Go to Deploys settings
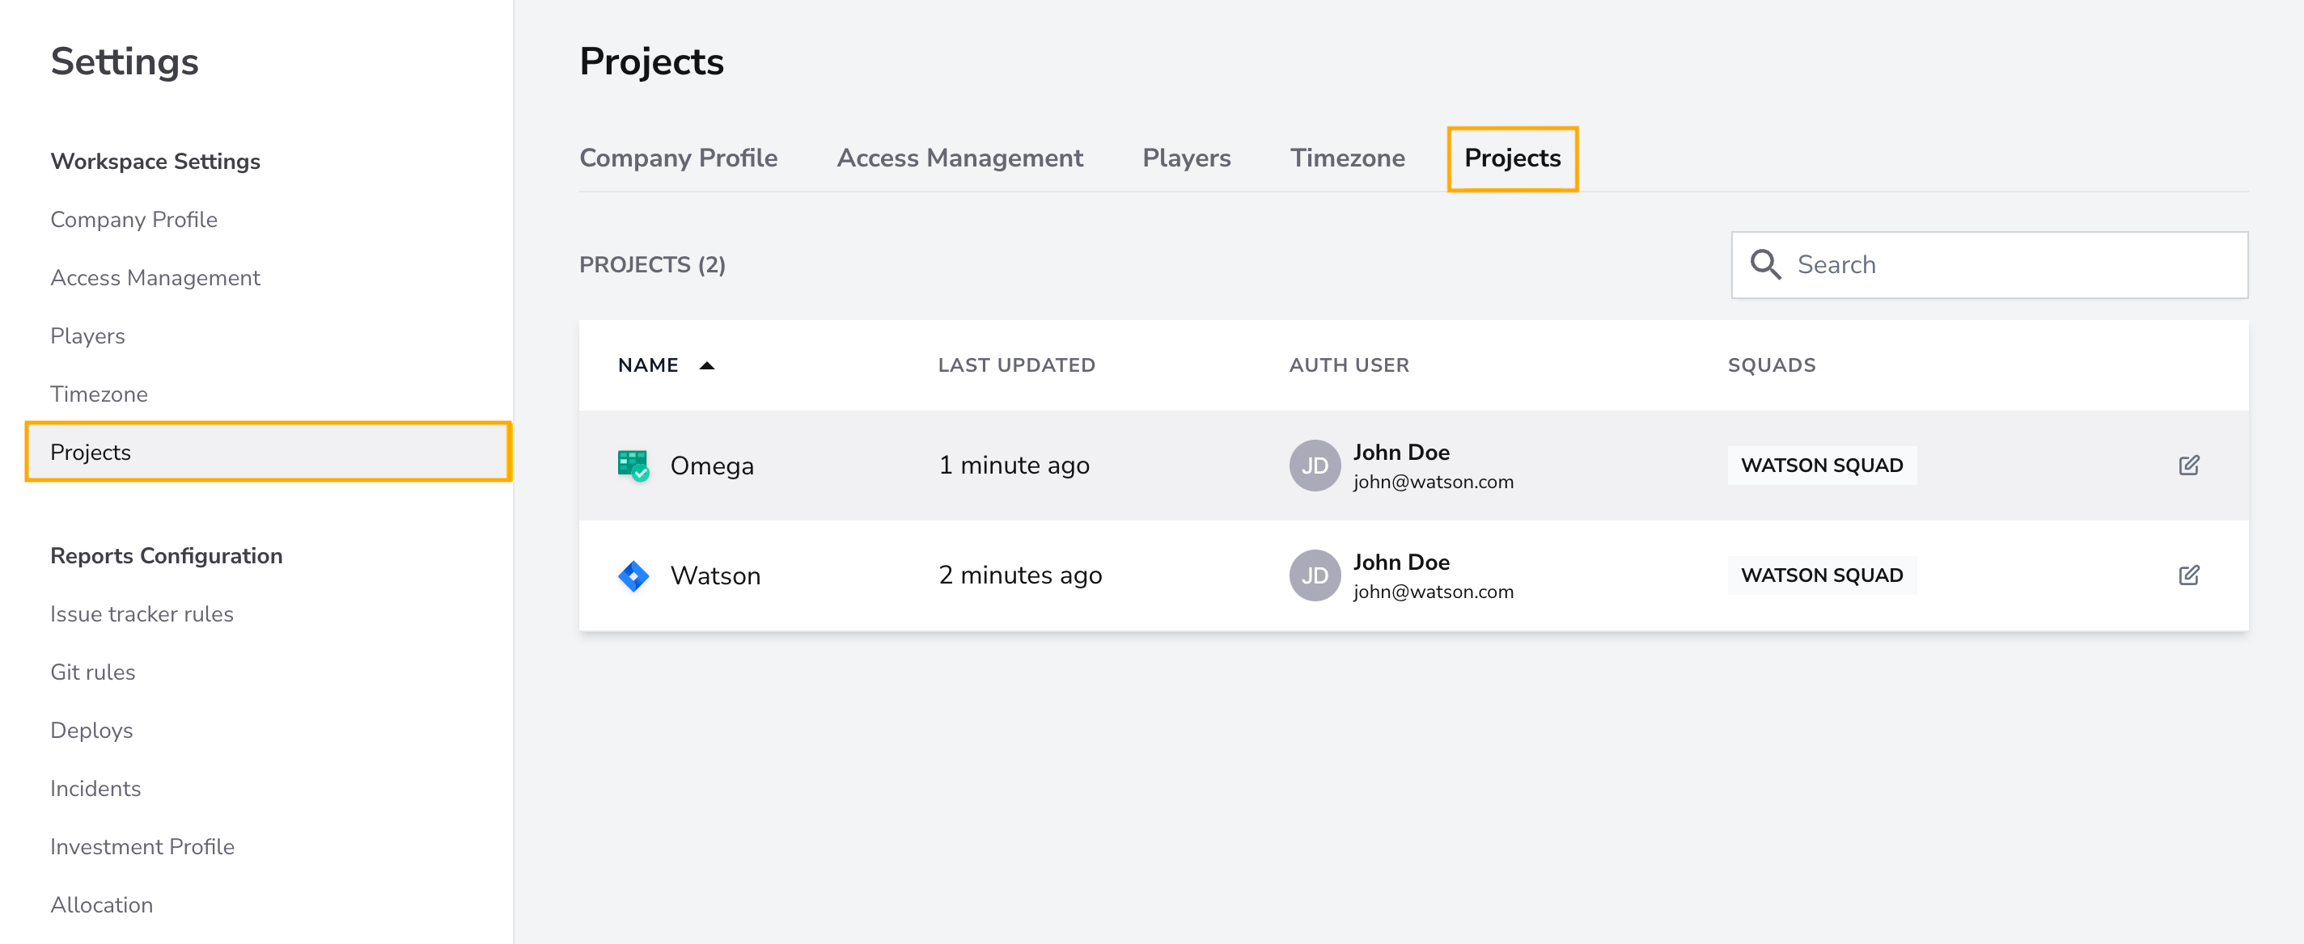The image size is (2304, 944). [x=91, y=731]
